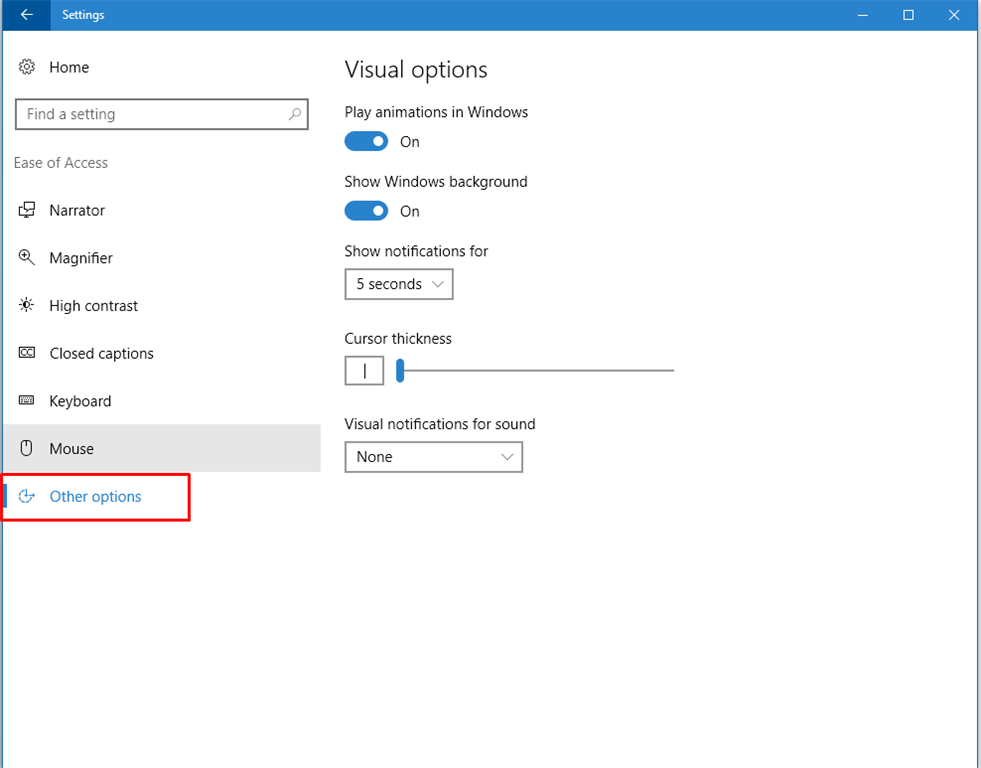Open the Other options section
This screenshot has width=981, height=768.
coord(95,497)
